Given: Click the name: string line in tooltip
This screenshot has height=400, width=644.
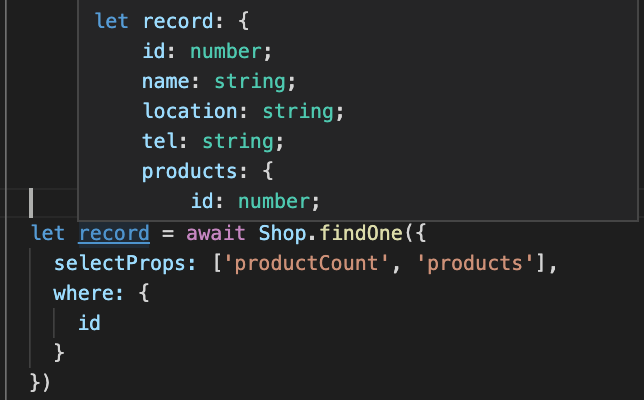Looking at the screenshot, I should [x=219, y=81].
